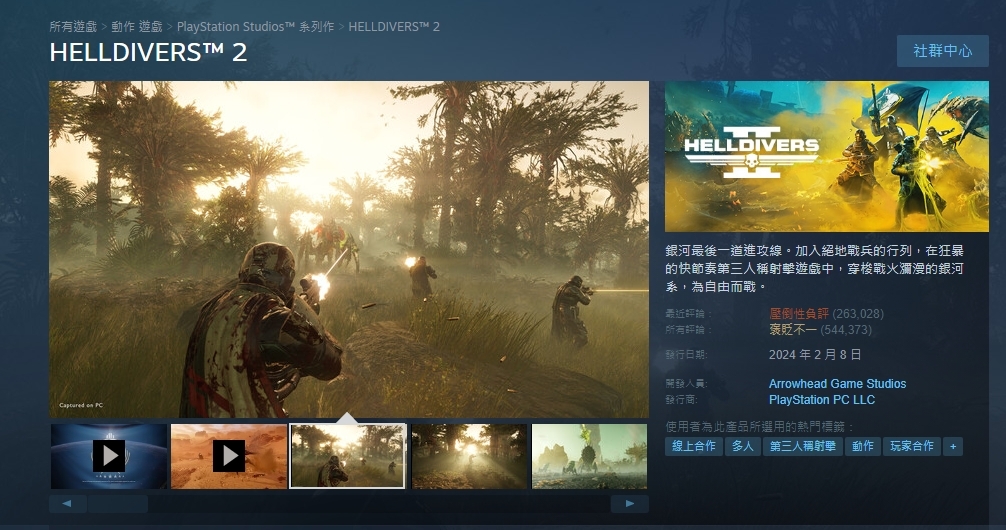Open PlayStation Studios™ 系列作 breadcrumb
1006x530 pixels.
coord(255,26)
